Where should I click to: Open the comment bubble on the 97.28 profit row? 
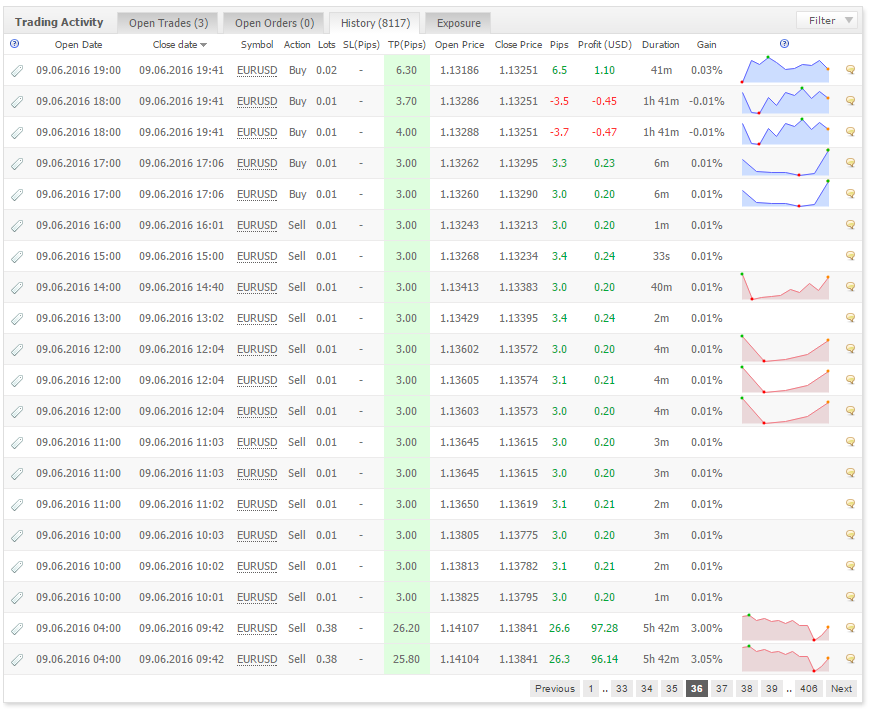pos(850,628)
